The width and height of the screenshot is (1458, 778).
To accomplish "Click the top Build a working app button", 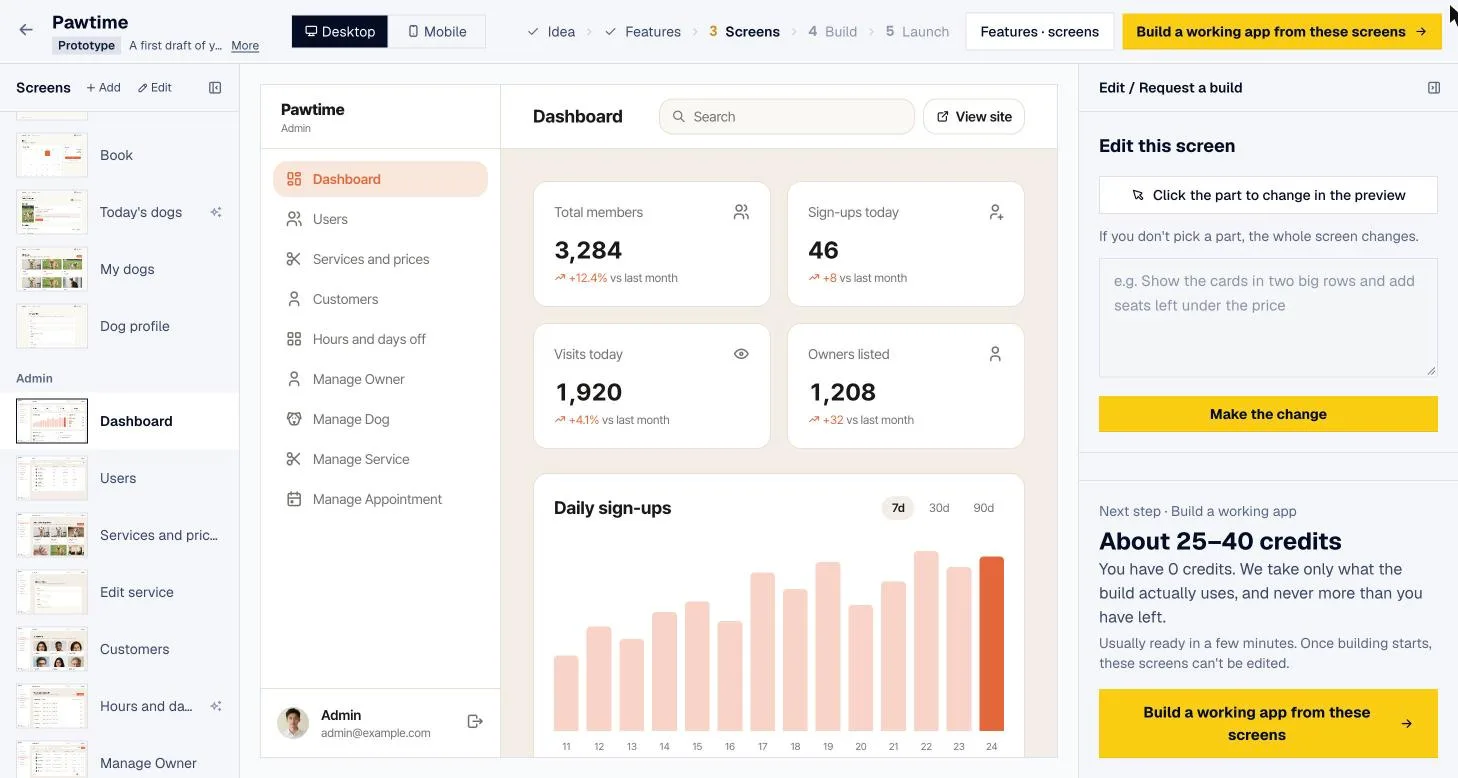I will 1282,31.
